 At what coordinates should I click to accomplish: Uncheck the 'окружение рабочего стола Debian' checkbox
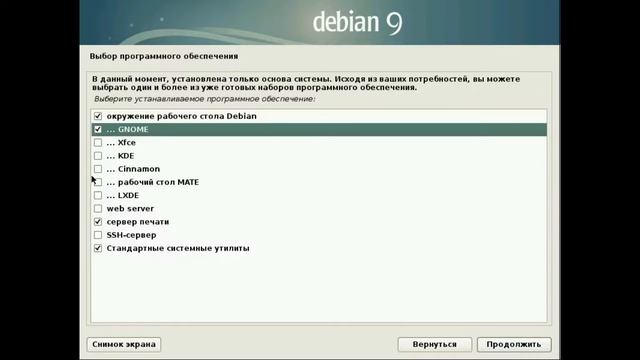pyautogui.click(x=98, y=116)
